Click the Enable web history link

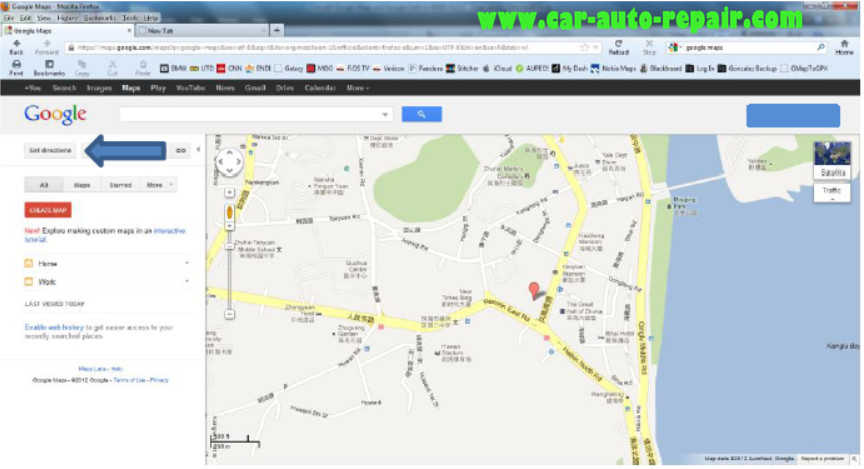pyautogui.click(x=54, y=327)
